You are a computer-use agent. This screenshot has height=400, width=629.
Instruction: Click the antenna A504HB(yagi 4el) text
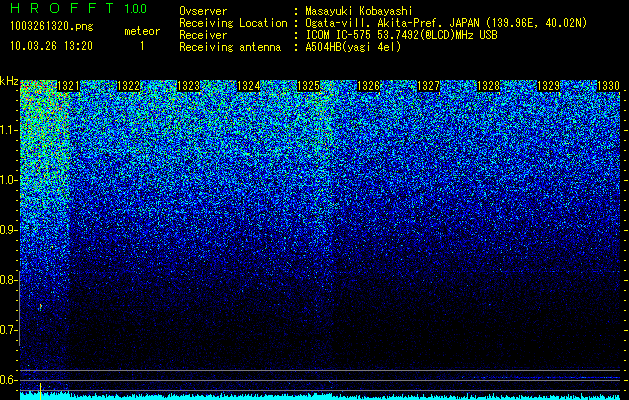(353, 47)
